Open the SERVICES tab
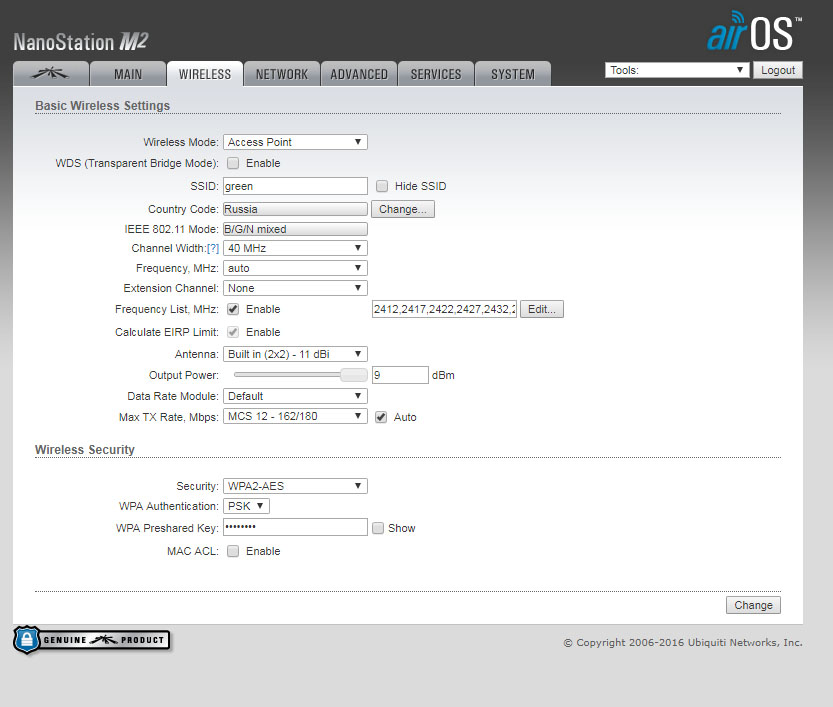Viewport: 833px width, 707px height. [x=436, y=74]
